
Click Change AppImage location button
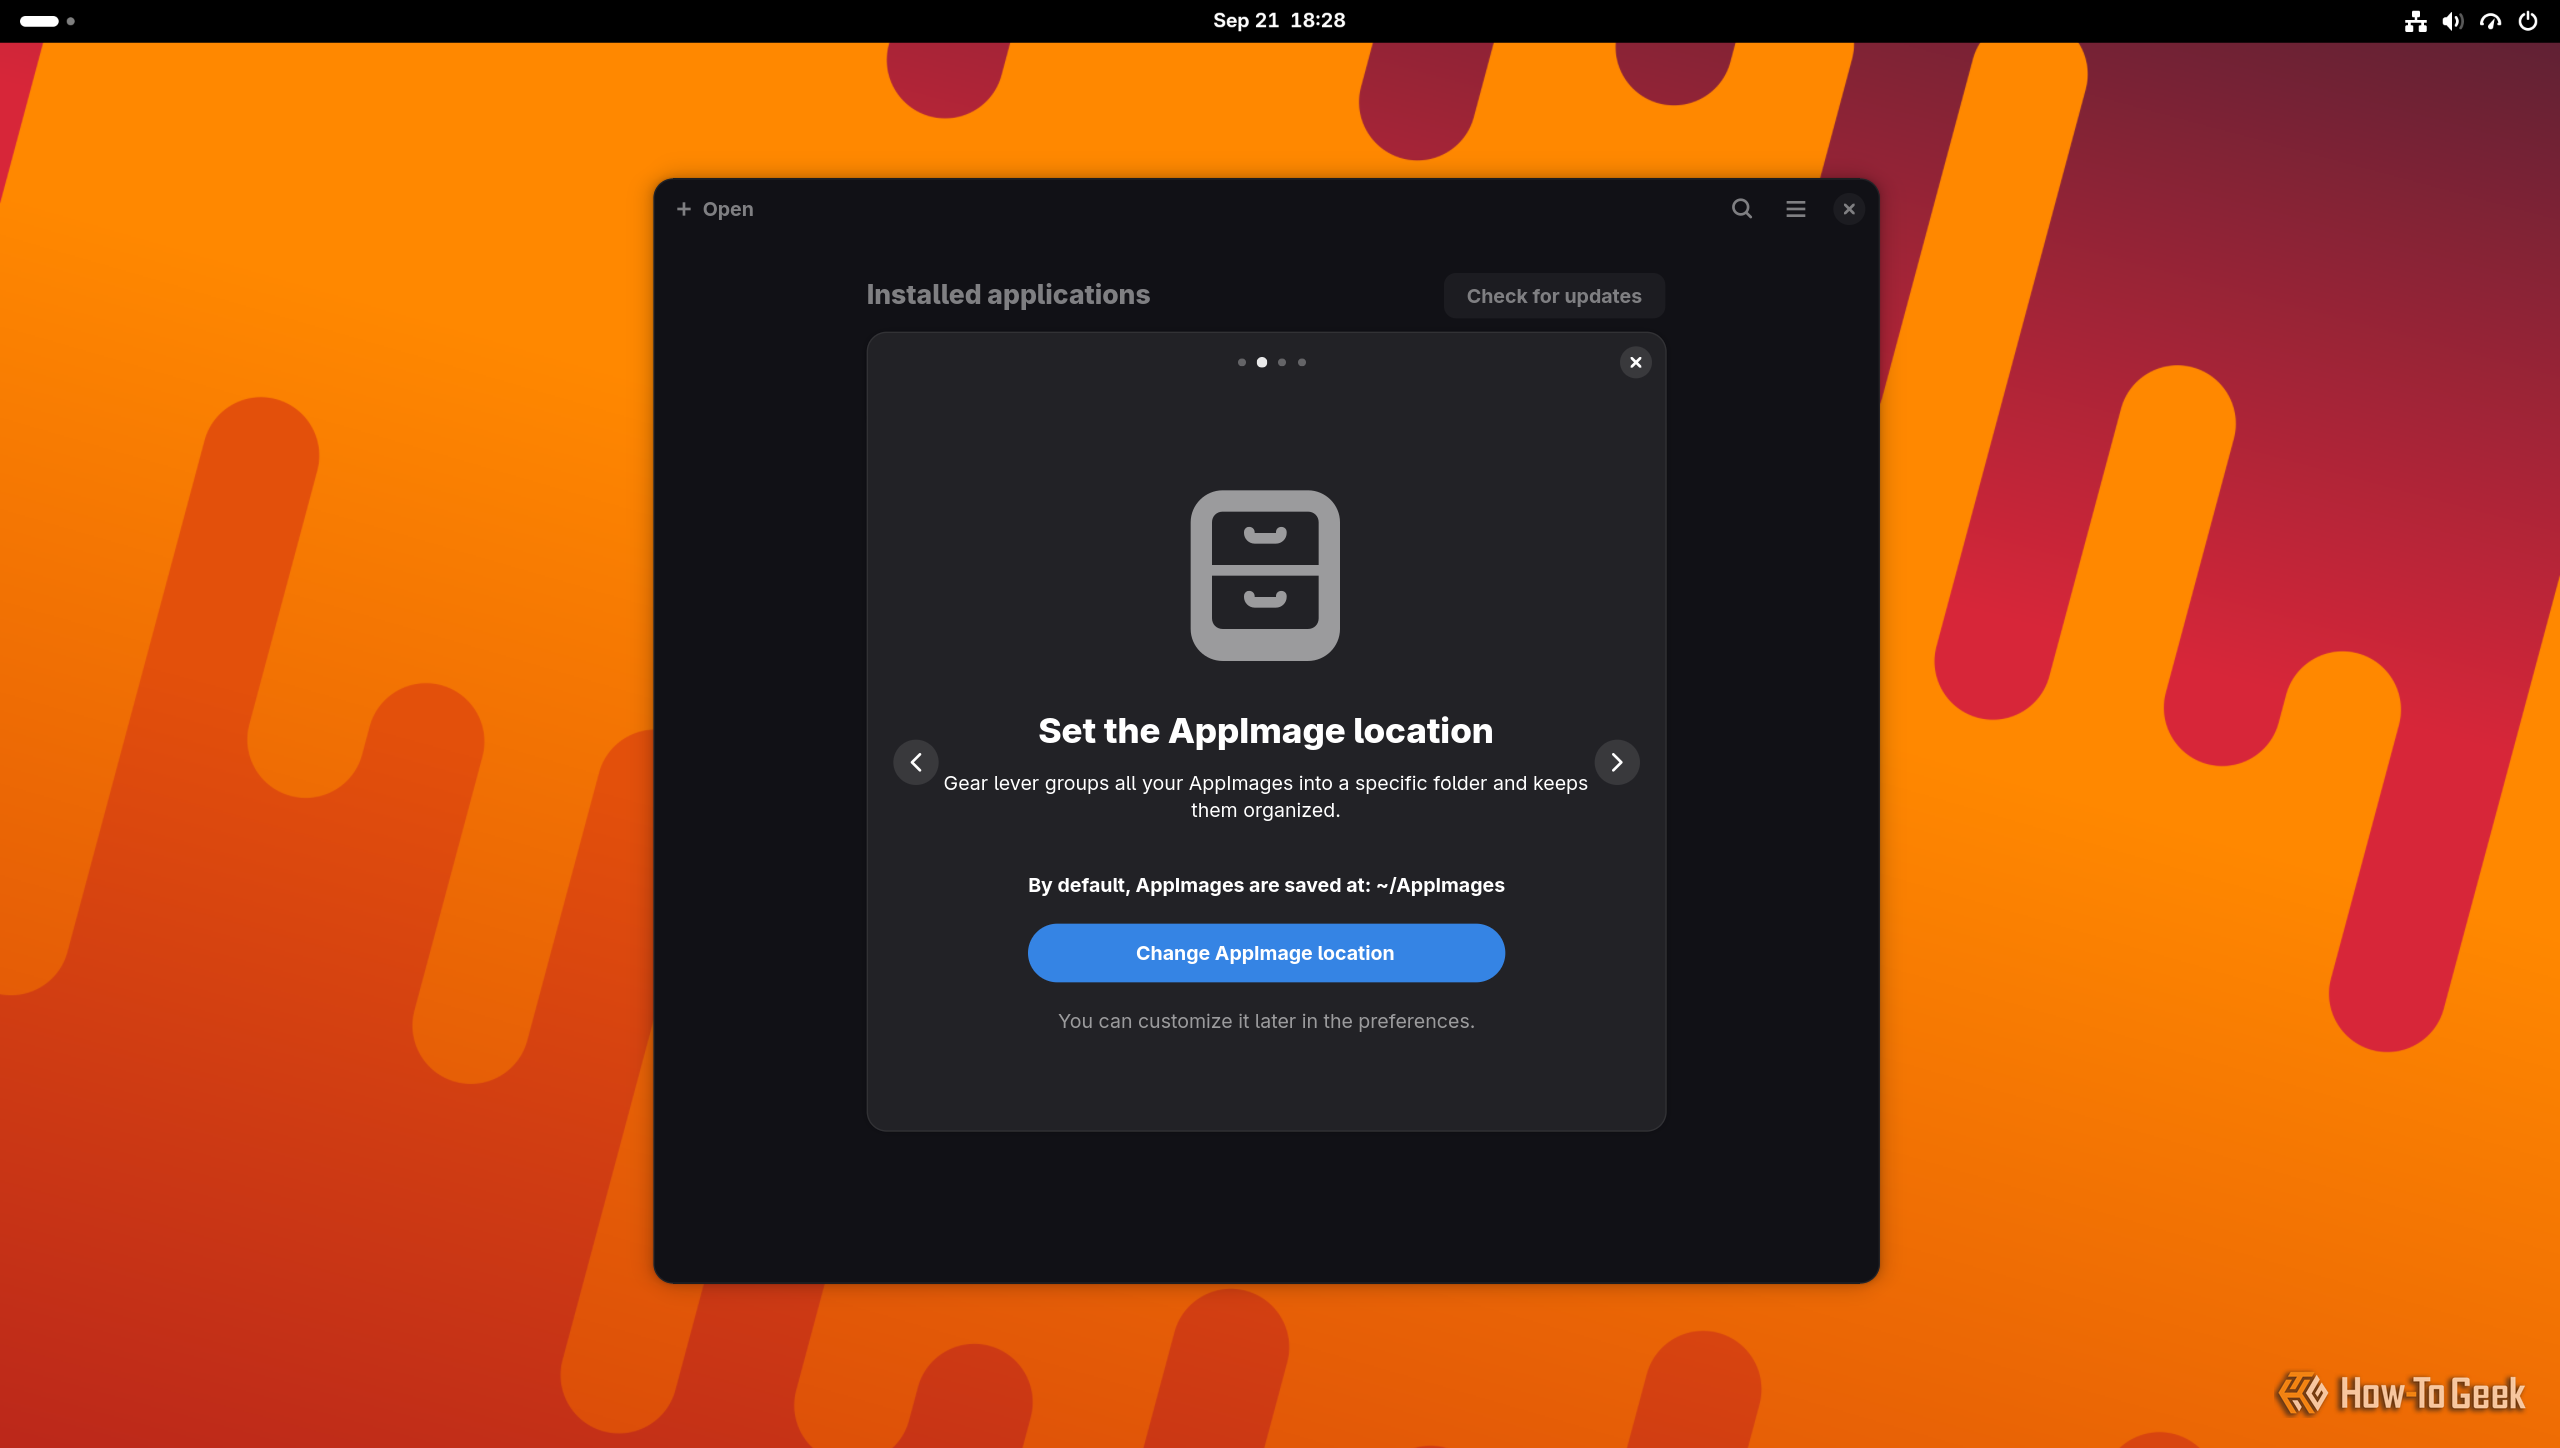click(x=1266, y=953)
